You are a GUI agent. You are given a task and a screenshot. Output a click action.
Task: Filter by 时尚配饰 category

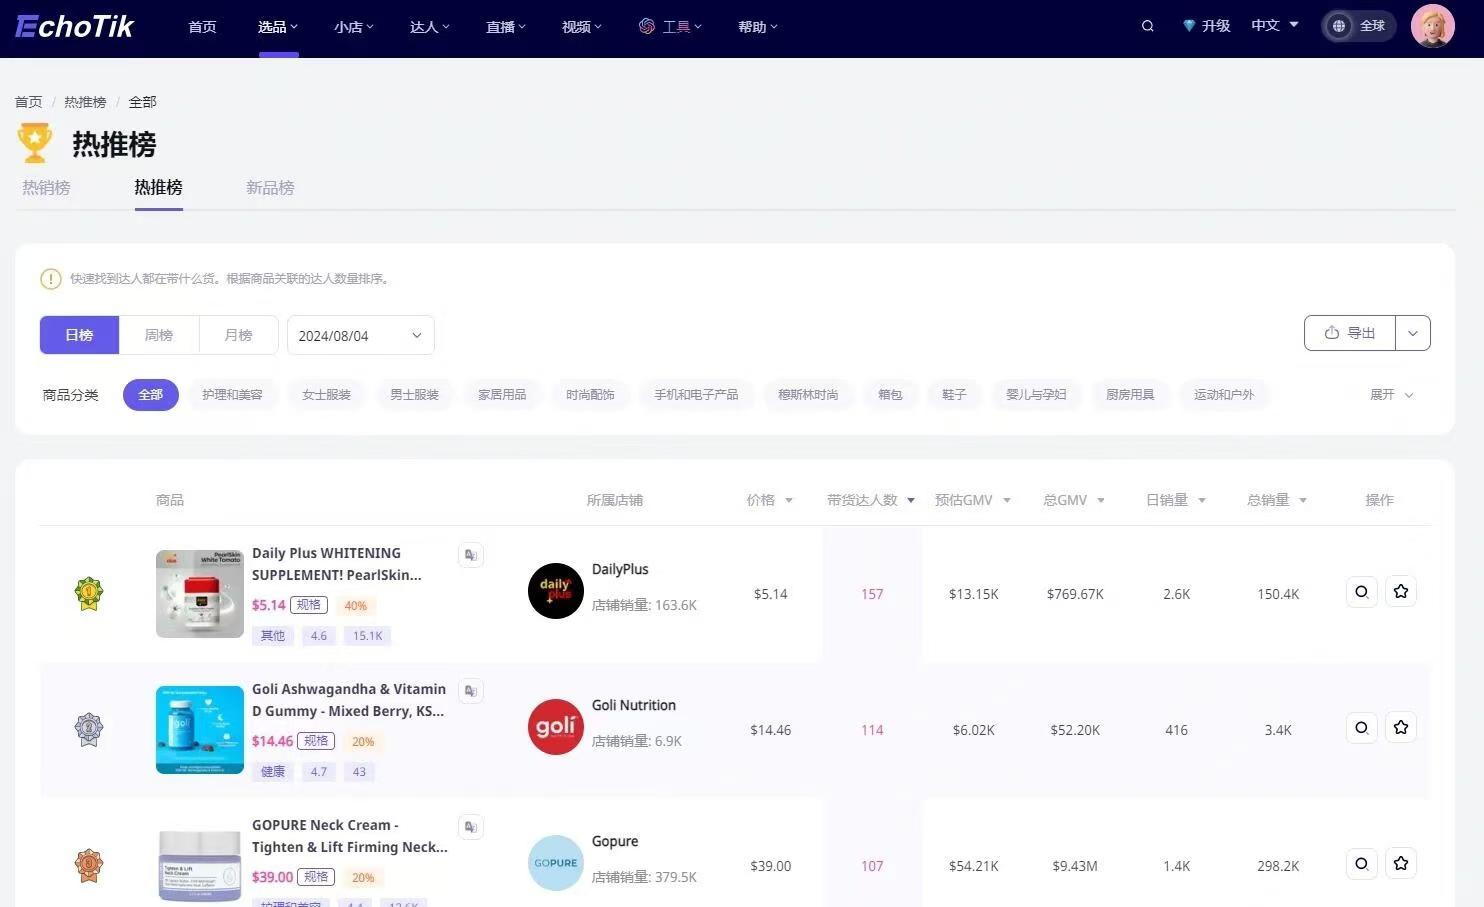pyautogui.click(x=590, y=395)
